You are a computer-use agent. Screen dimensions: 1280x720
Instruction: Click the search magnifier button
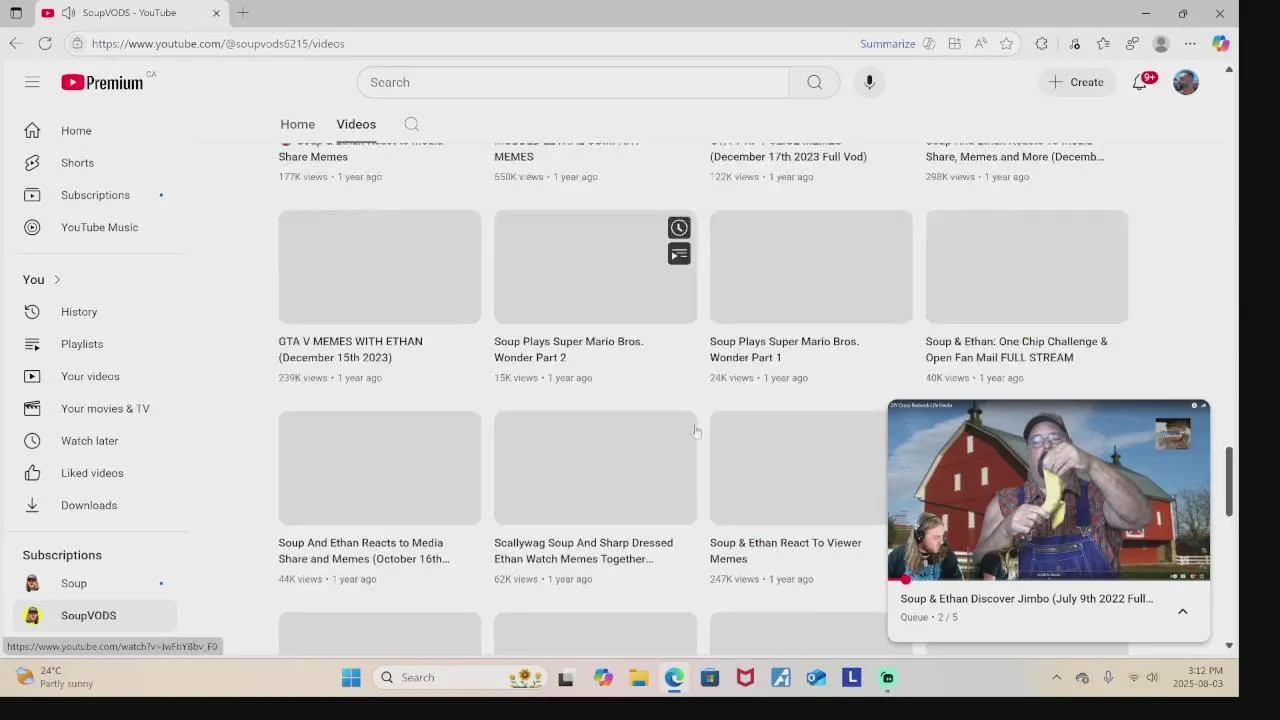point(814,82)
